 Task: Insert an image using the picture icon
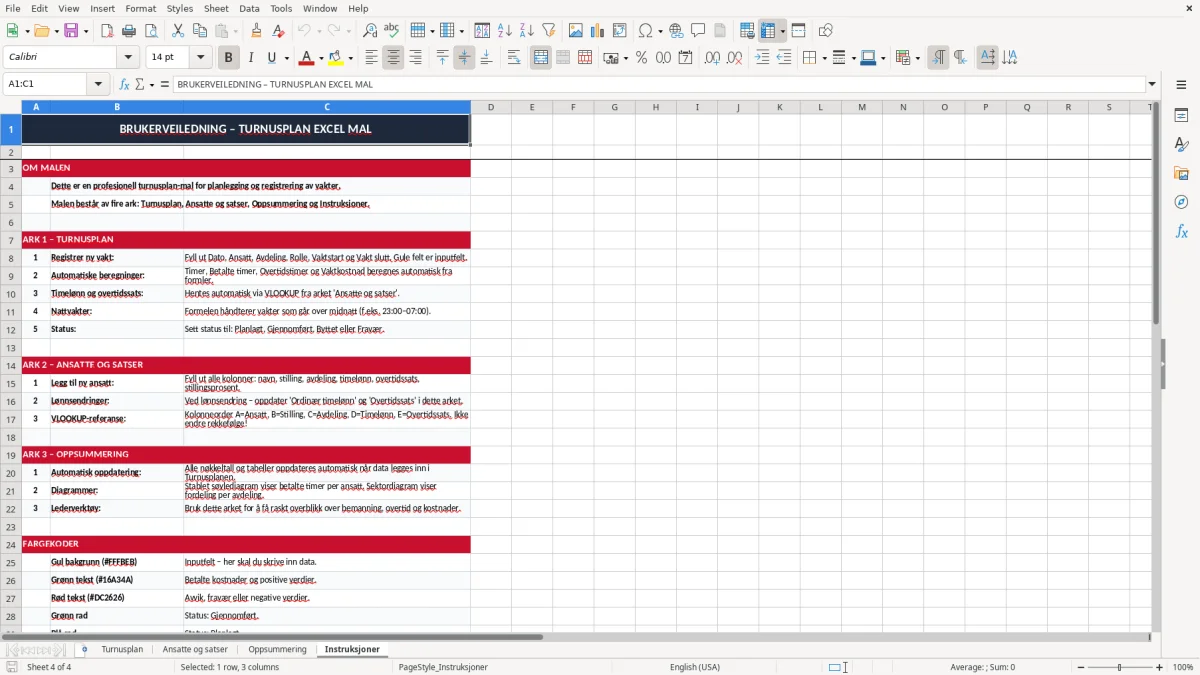coord(576,31)
